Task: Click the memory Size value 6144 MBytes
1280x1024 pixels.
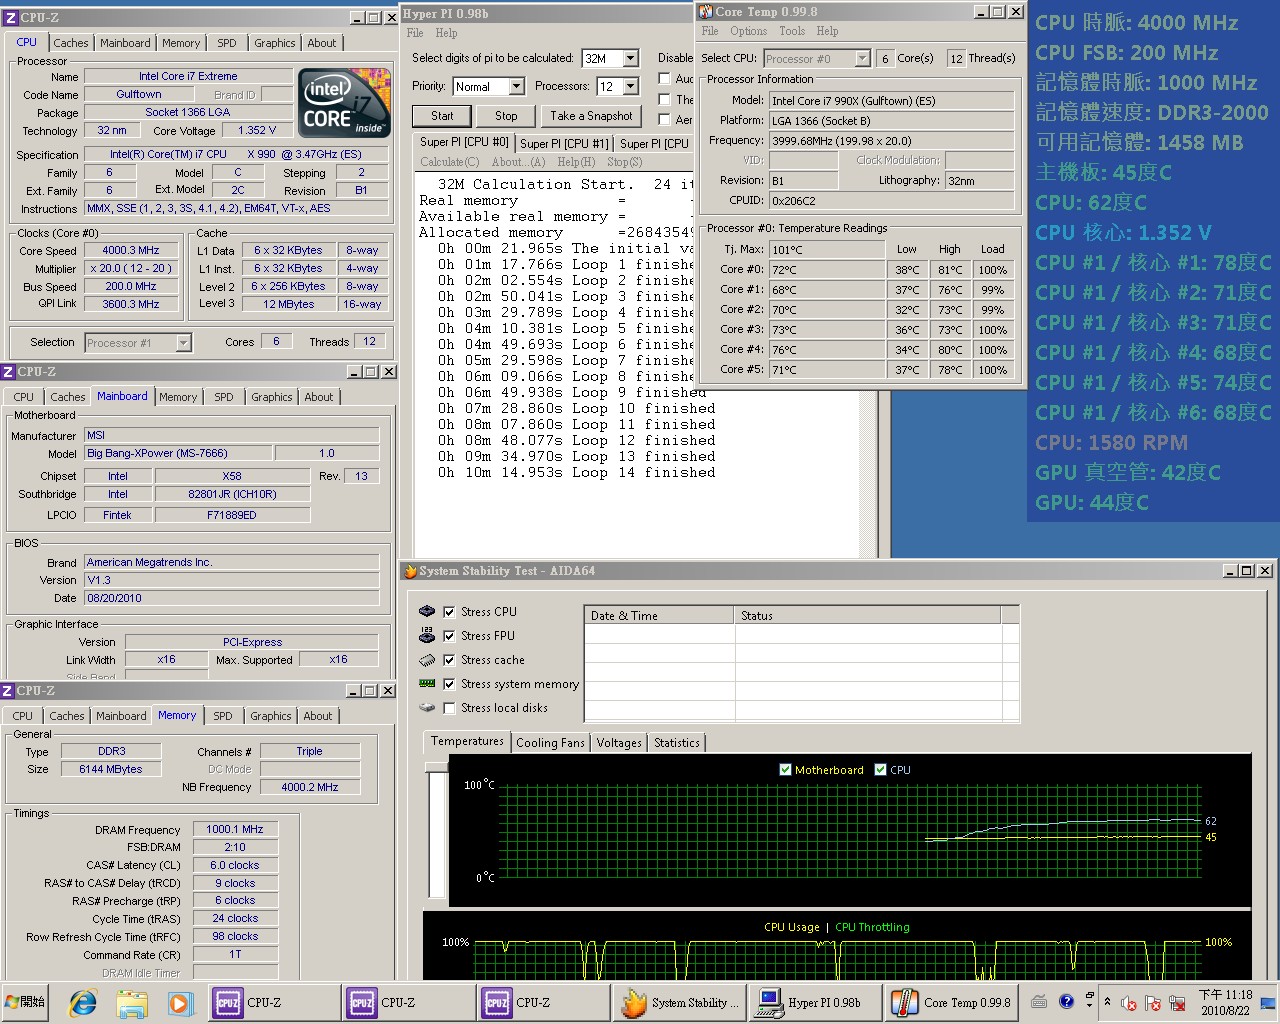Action: [111, 769]
